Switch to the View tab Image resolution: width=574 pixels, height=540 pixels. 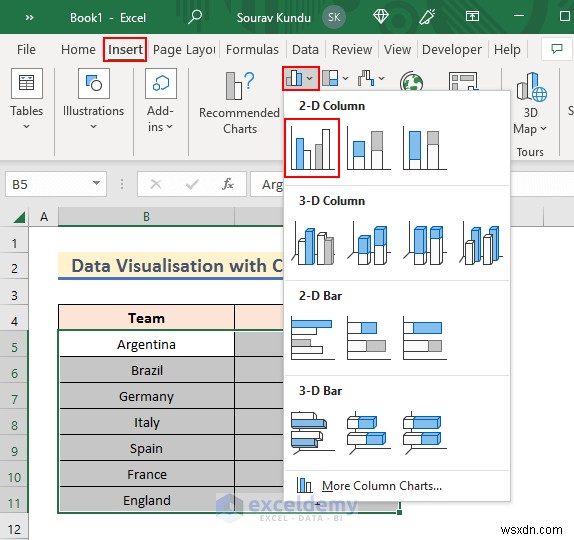(x=397, y=49)
